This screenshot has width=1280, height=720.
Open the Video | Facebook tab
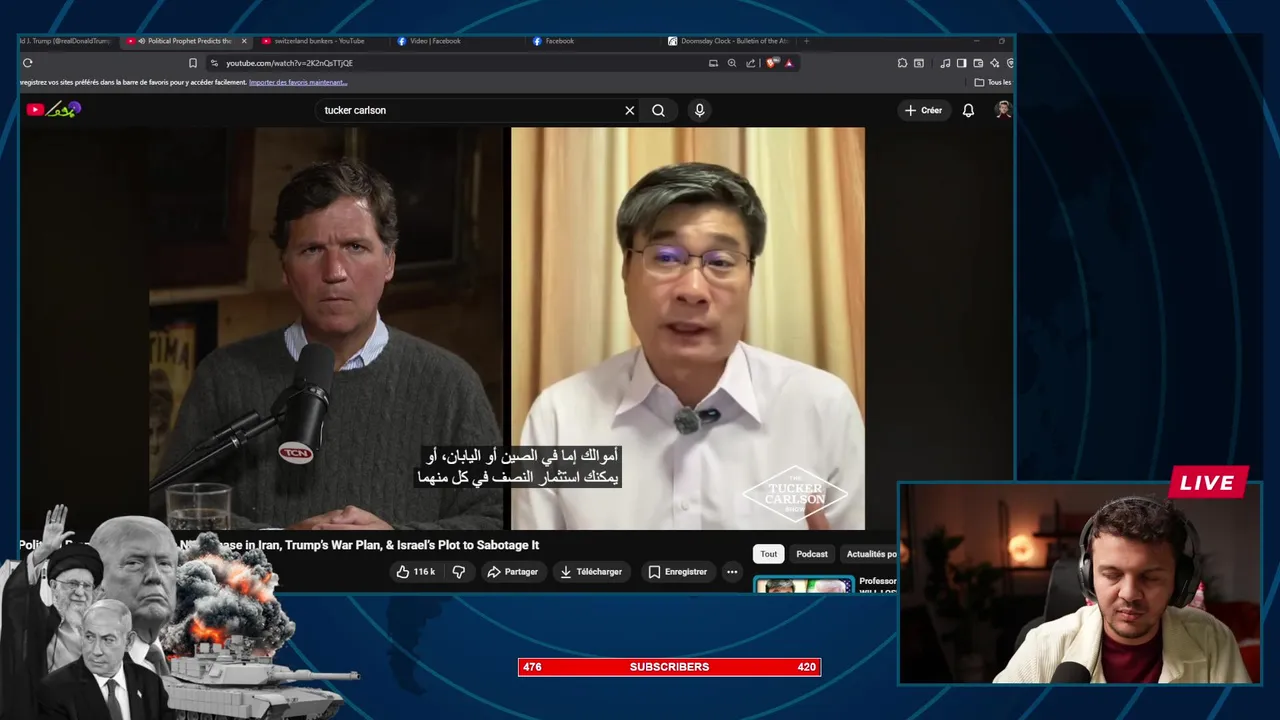(435, 41)
